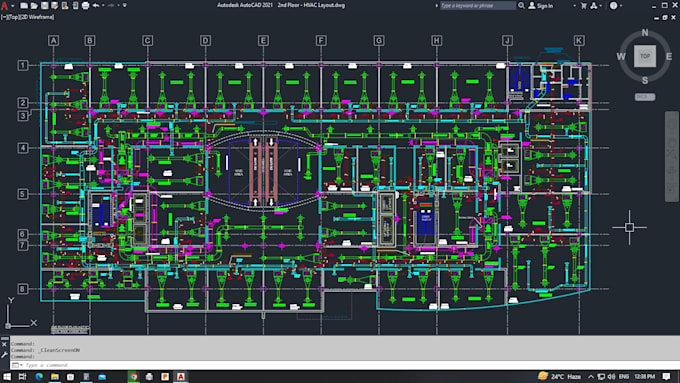
Task: Click the TOP face of the ViewCube
Action: (x=645, y=56)
